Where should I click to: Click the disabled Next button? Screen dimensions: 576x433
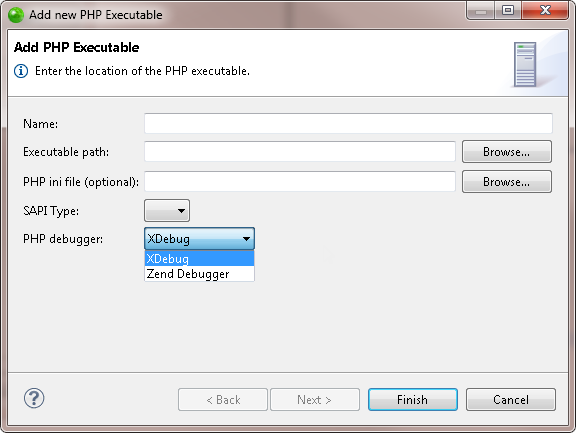coord(315,399)
